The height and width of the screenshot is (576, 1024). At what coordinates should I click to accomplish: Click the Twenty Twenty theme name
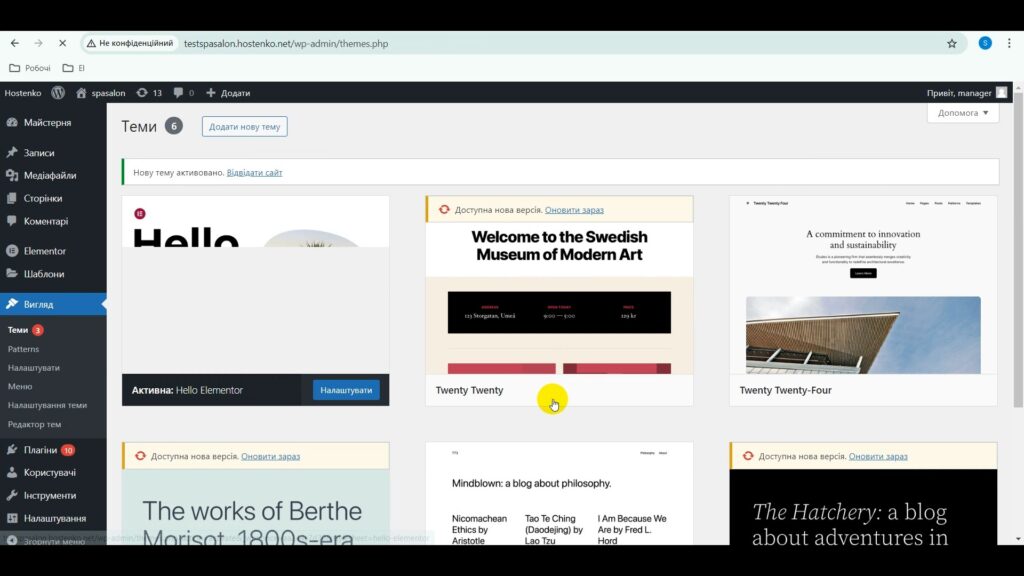(x=470, y=391)
